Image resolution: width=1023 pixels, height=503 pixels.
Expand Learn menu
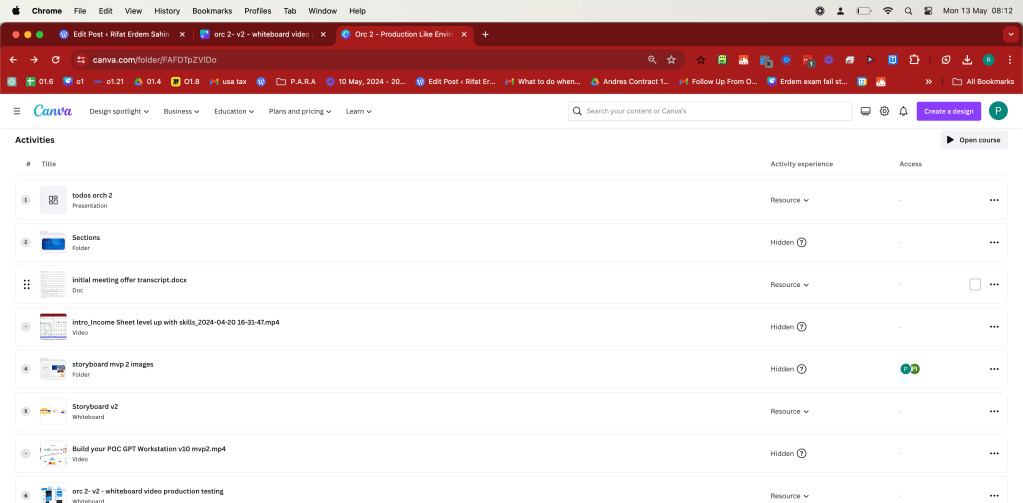coord(359,112)
